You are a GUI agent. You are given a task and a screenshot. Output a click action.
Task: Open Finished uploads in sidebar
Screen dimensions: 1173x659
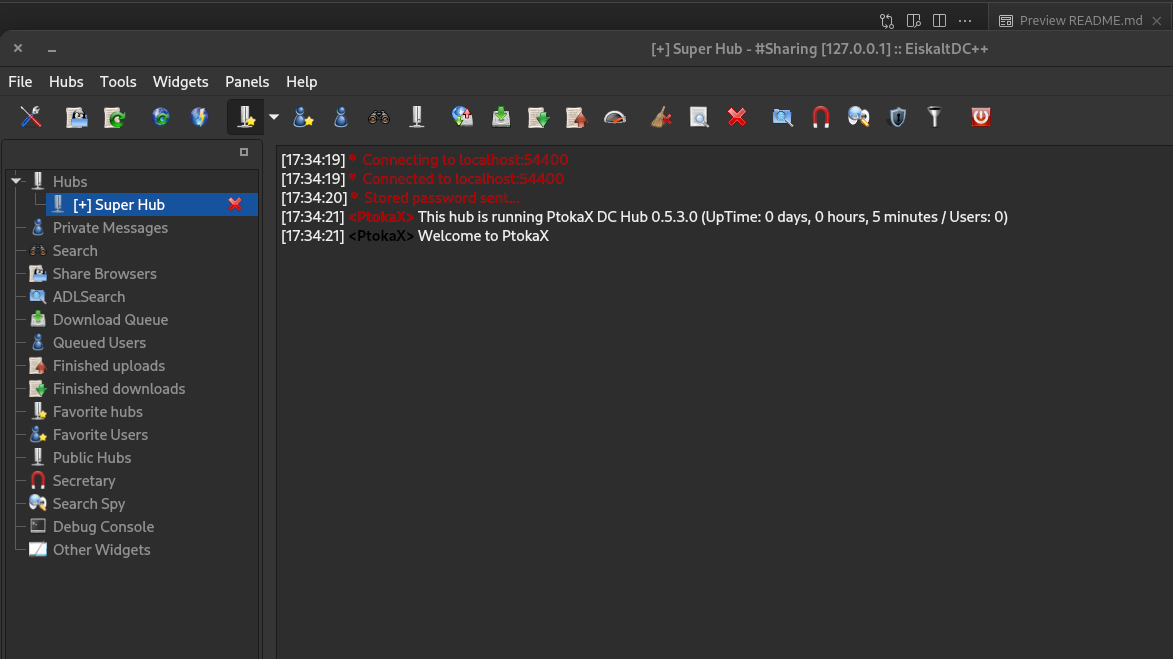108,366
